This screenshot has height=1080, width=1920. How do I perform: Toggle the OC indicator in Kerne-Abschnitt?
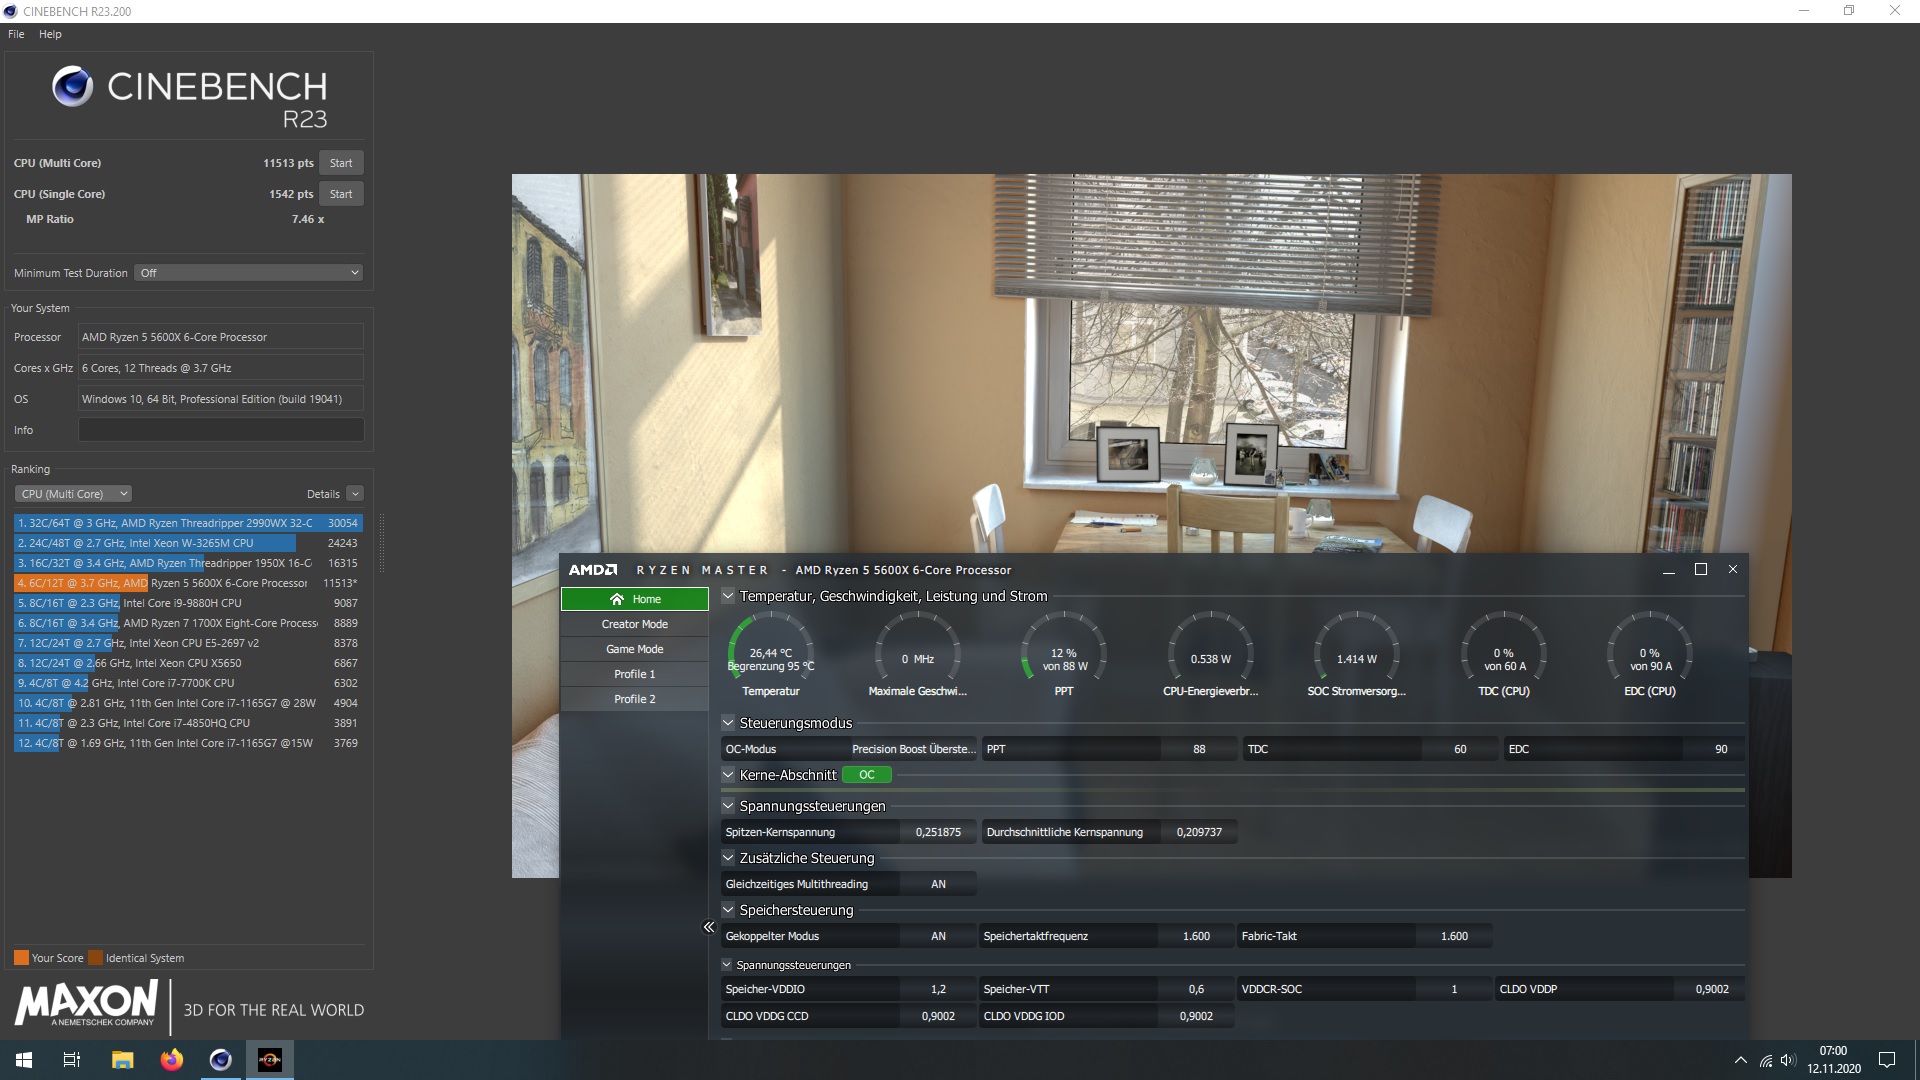pyautogui.click(x=866, y=775)
